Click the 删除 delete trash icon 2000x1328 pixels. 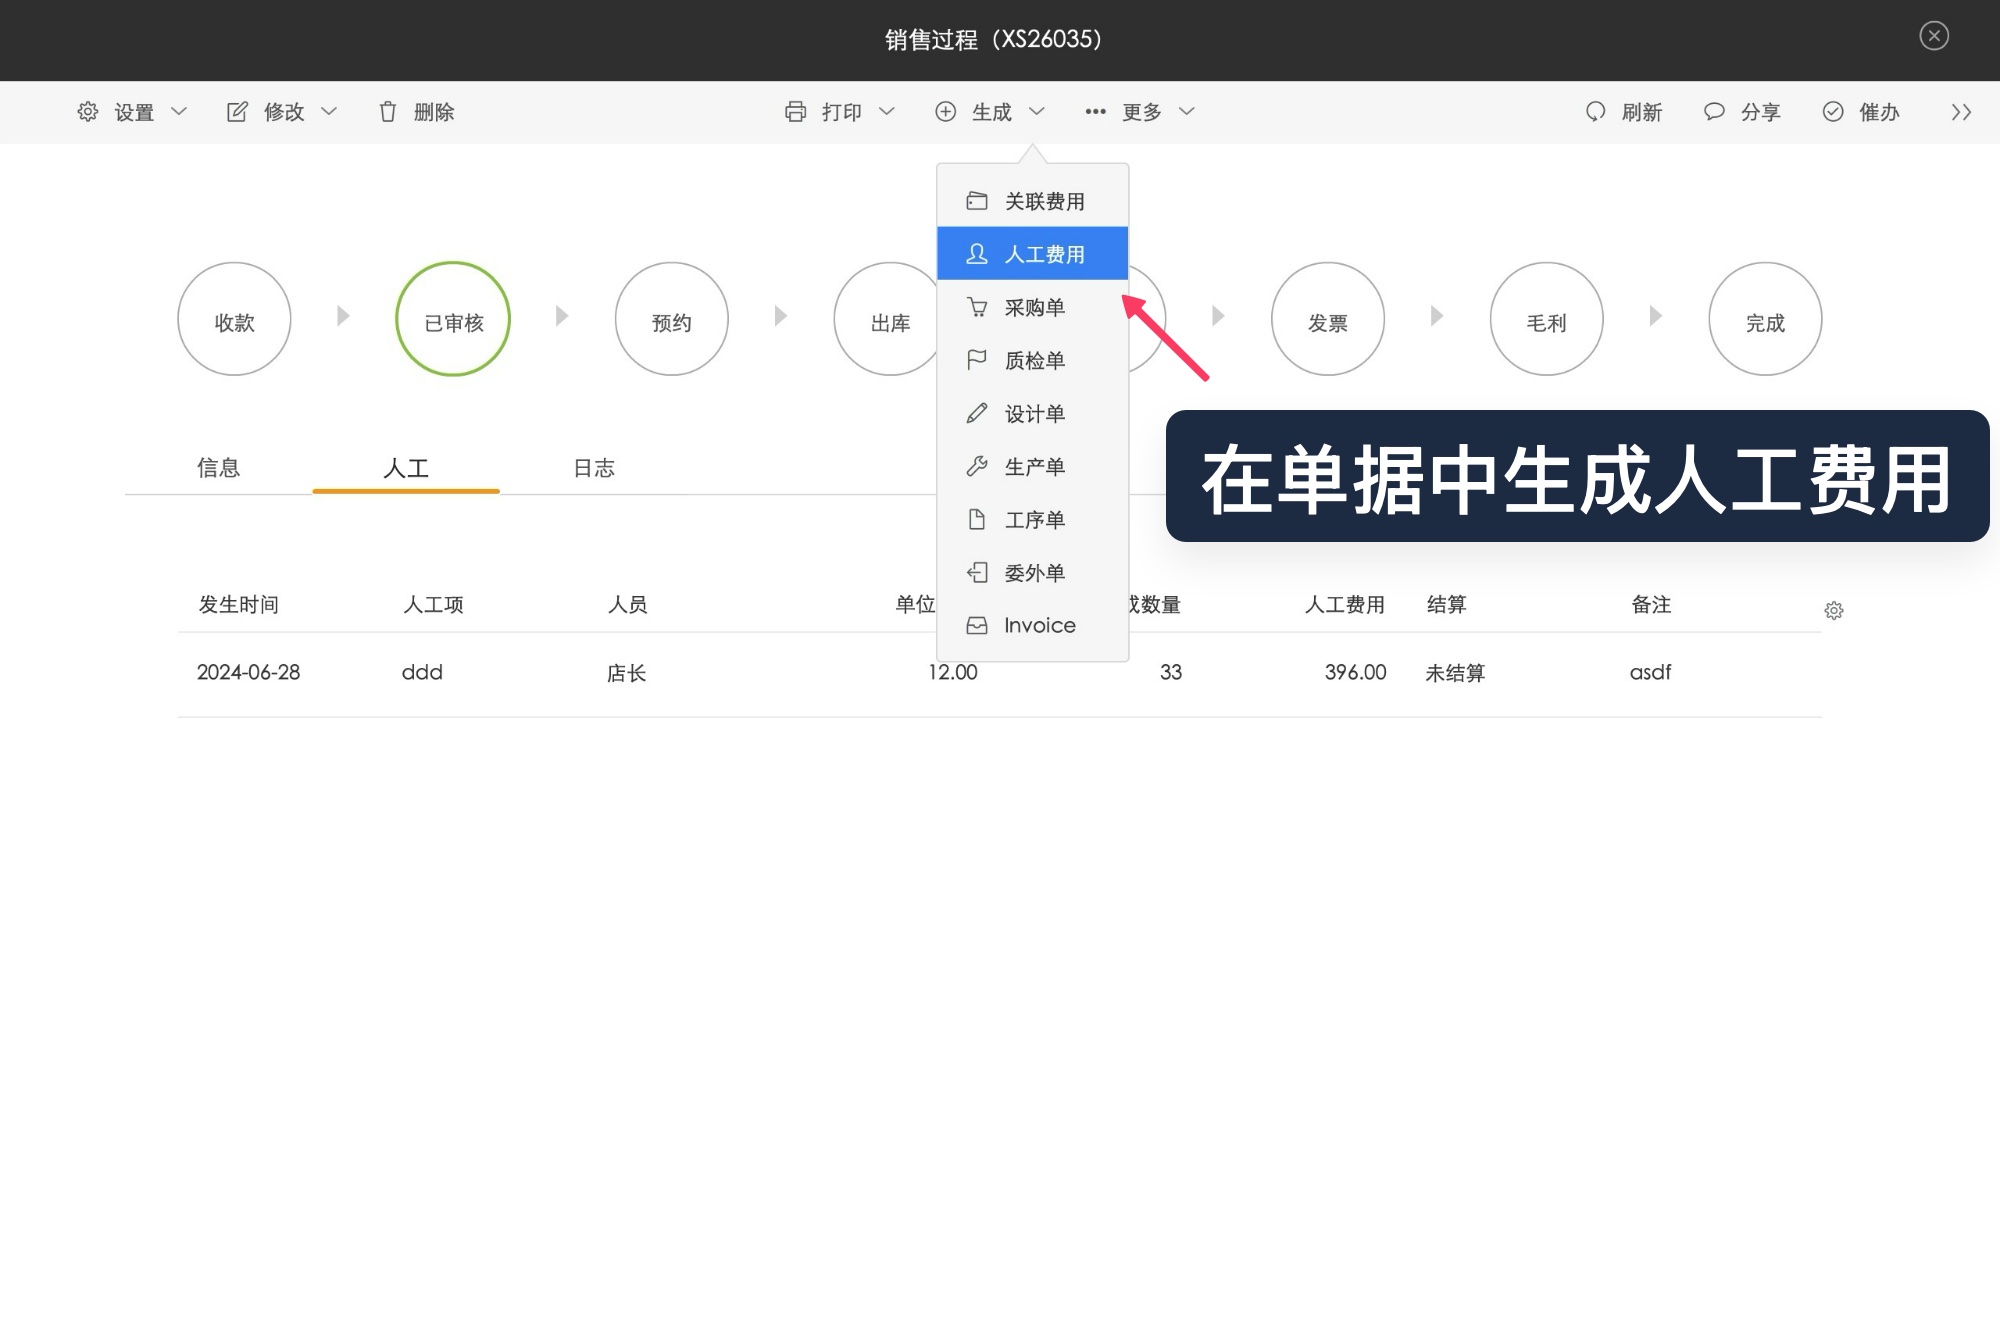coord(388,112)
